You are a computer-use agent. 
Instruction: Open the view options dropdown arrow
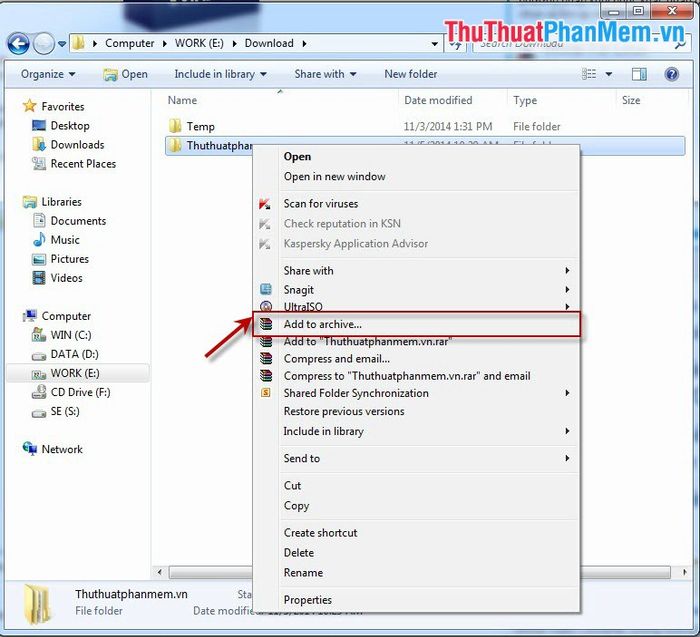[x=608, y=74]
